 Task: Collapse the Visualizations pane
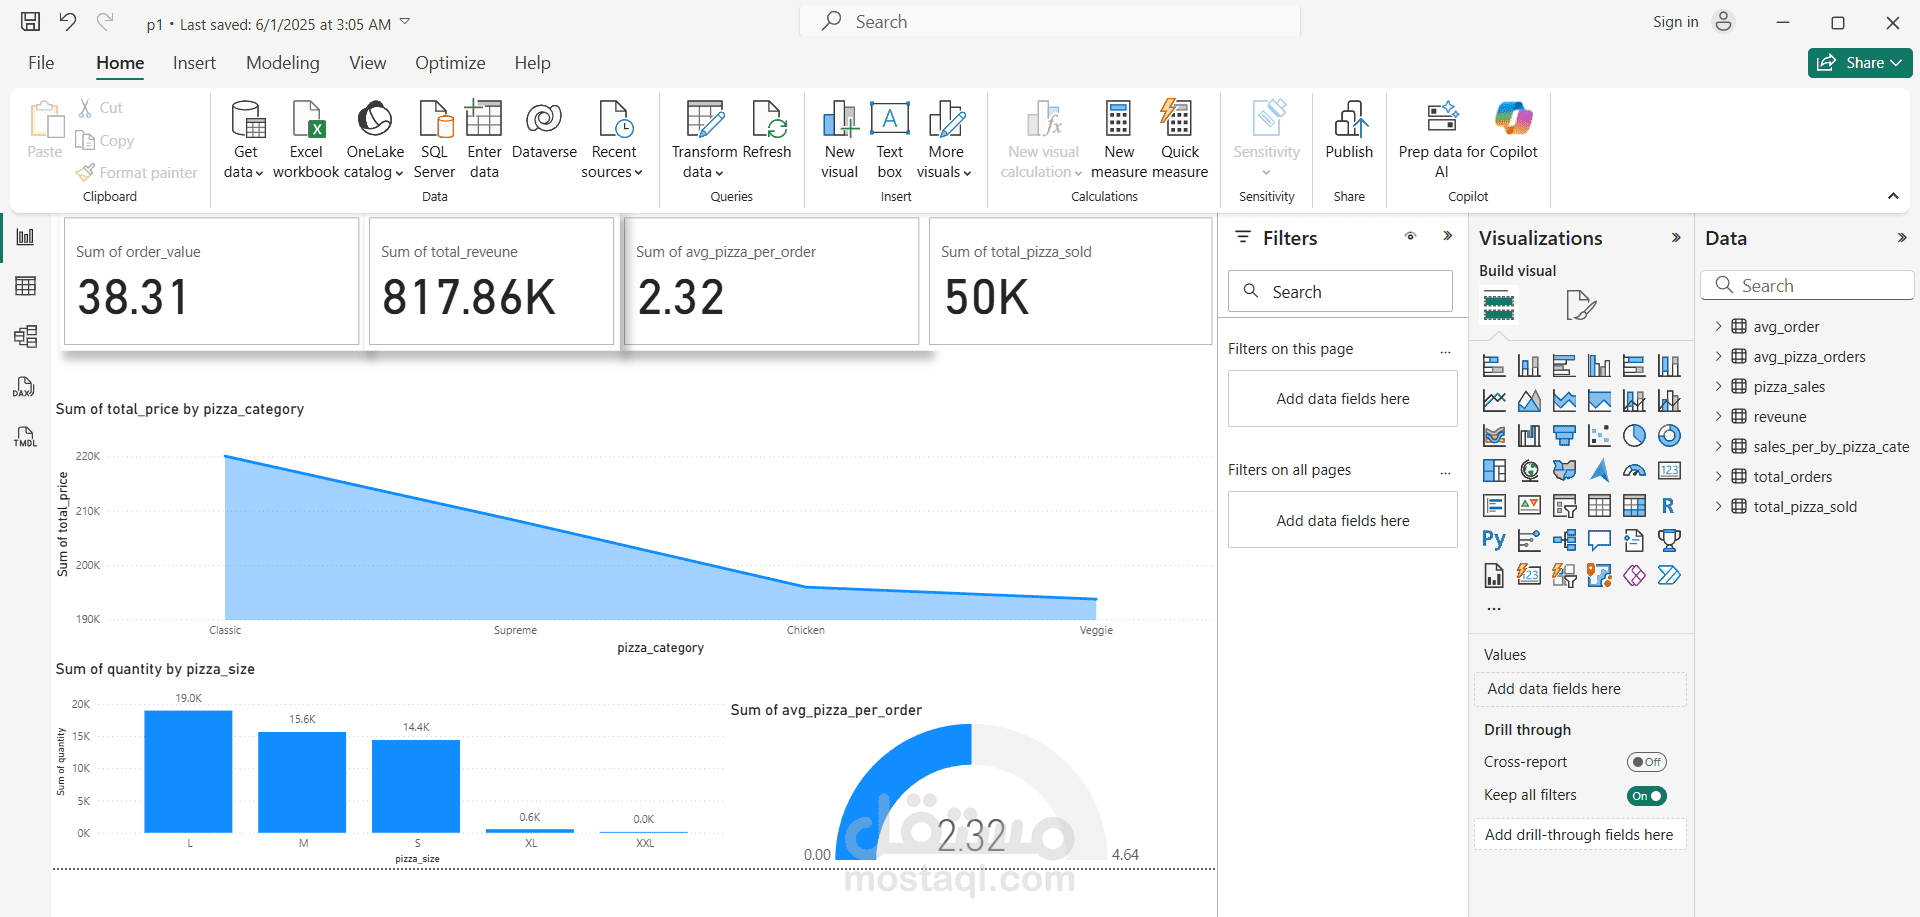coord(1676,238)
